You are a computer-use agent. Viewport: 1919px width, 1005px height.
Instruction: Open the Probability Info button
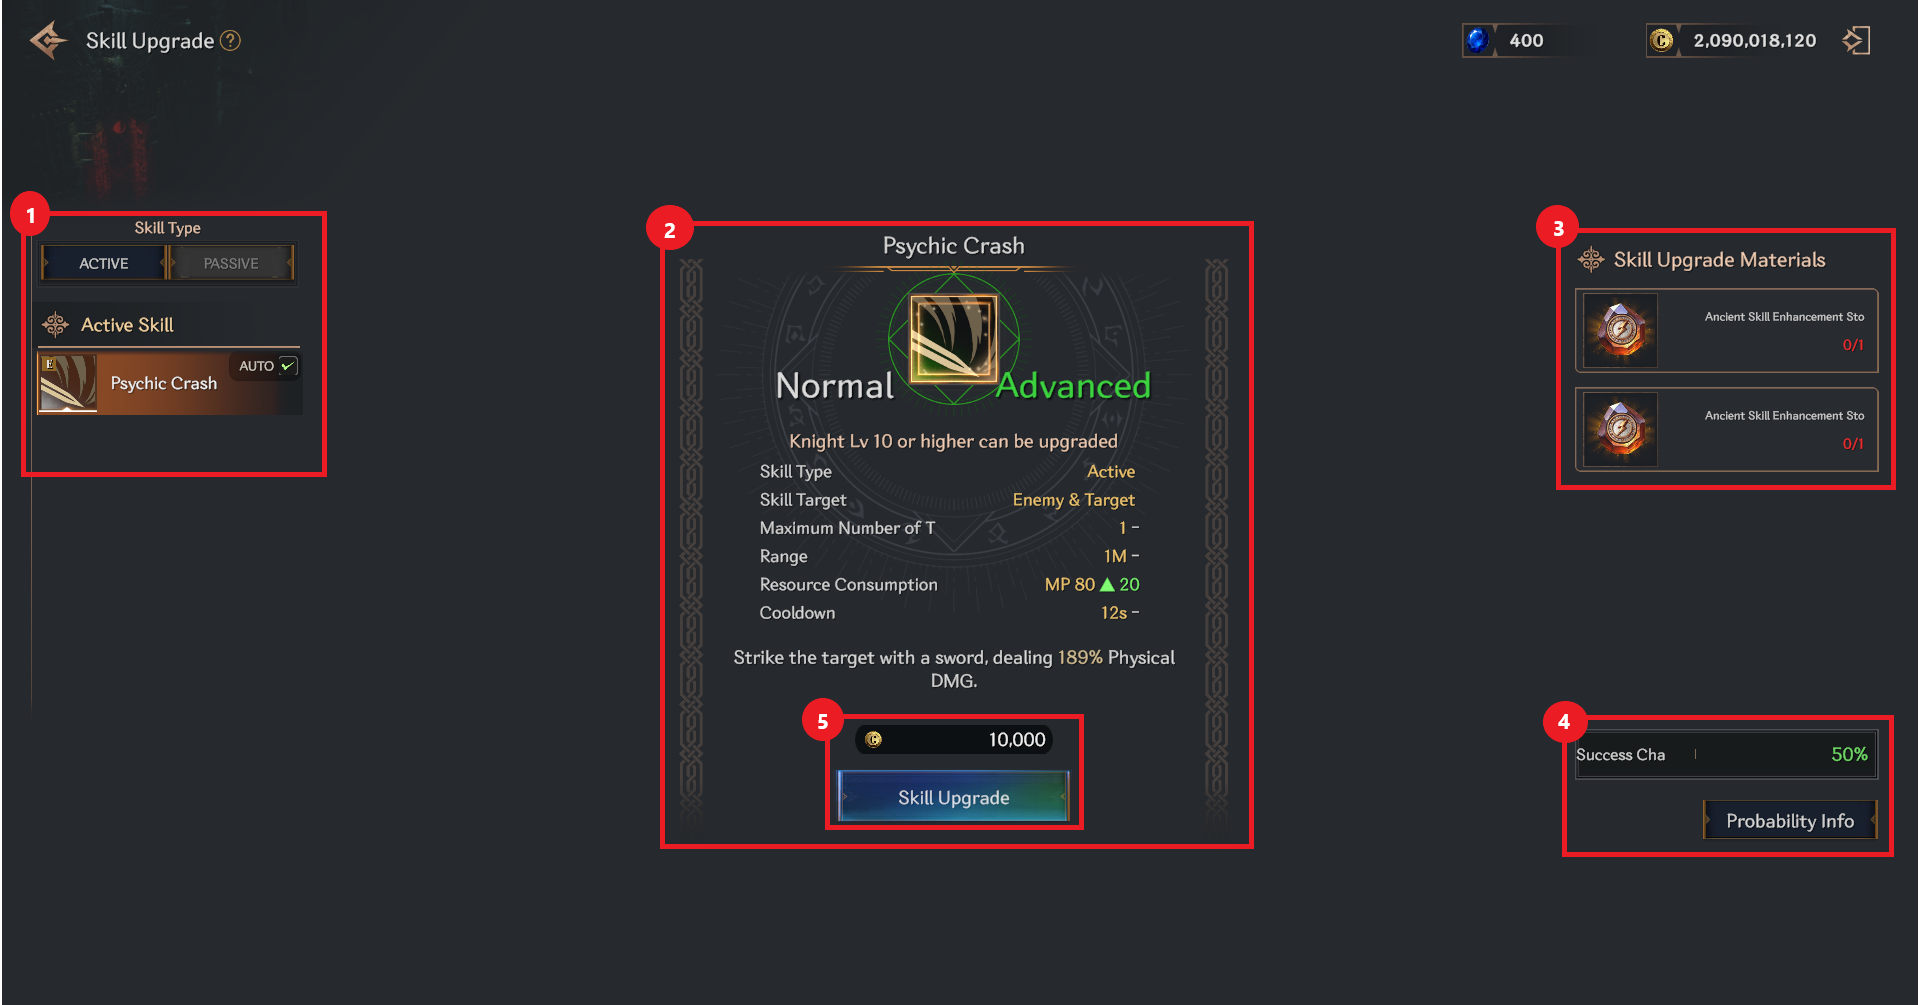(x=1790, y=821)
